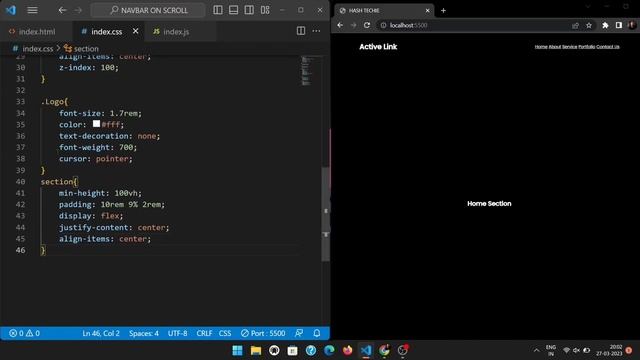Open browser side panel icon
Image resolution: width=640 pixels, height=360 pixels.
(x=619, y=25)
